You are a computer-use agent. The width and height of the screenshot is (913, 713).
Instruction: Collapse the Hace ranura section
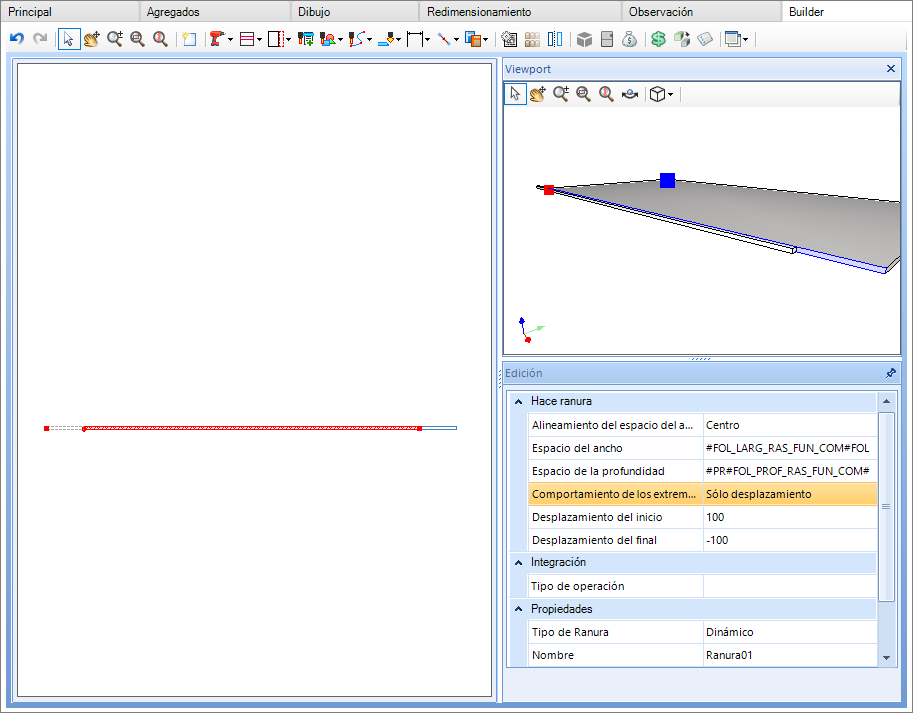518,402
